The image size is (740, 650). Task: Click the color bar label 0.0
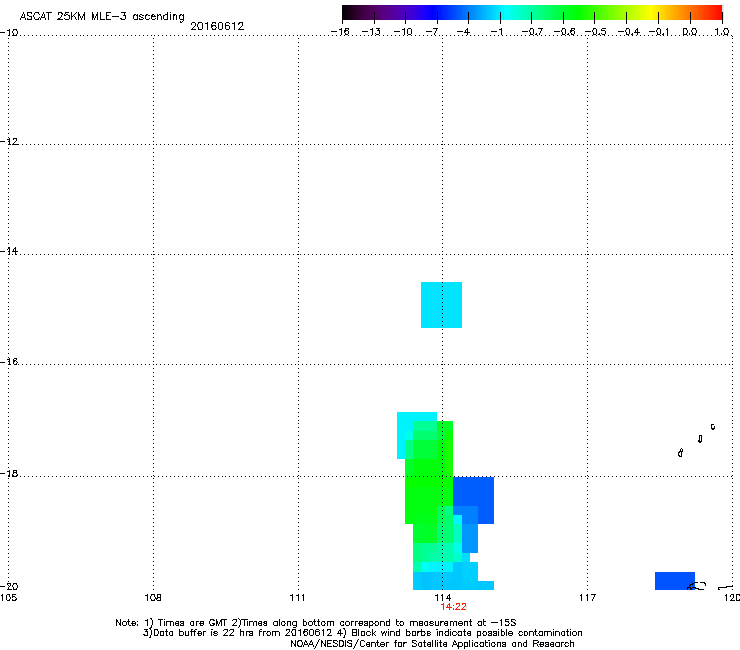tap(690, 32)
